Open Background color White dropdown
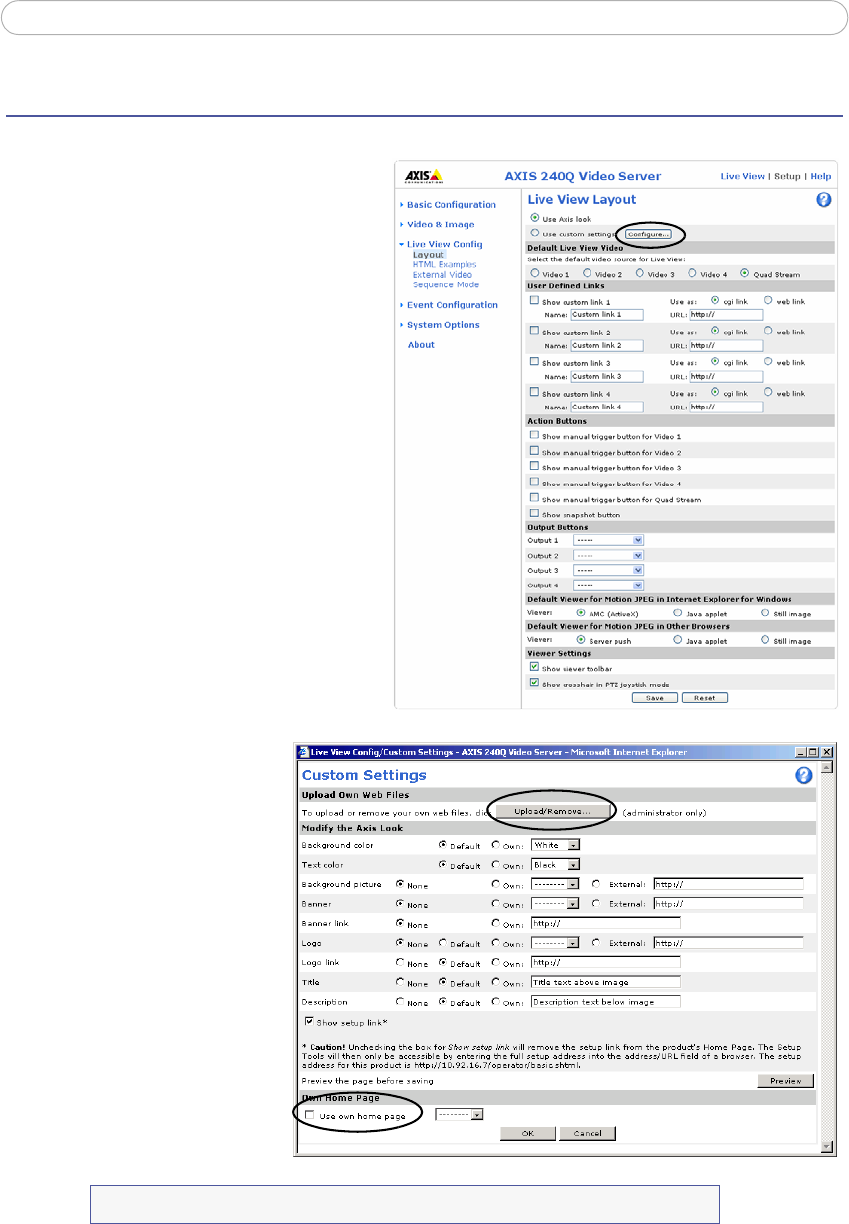Viewport: 849px width, 1224px height. (556, 845)
